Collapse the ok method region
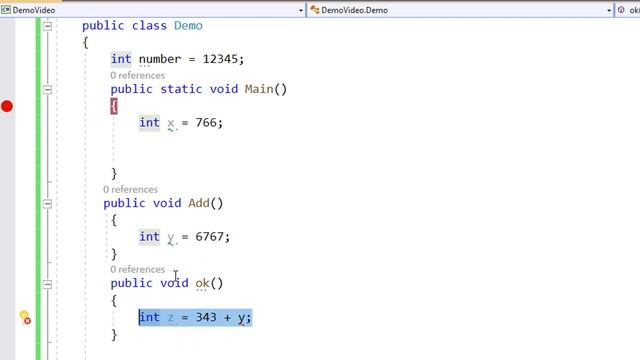The height and width of the screenshot is (360, 640). (47, 284)
